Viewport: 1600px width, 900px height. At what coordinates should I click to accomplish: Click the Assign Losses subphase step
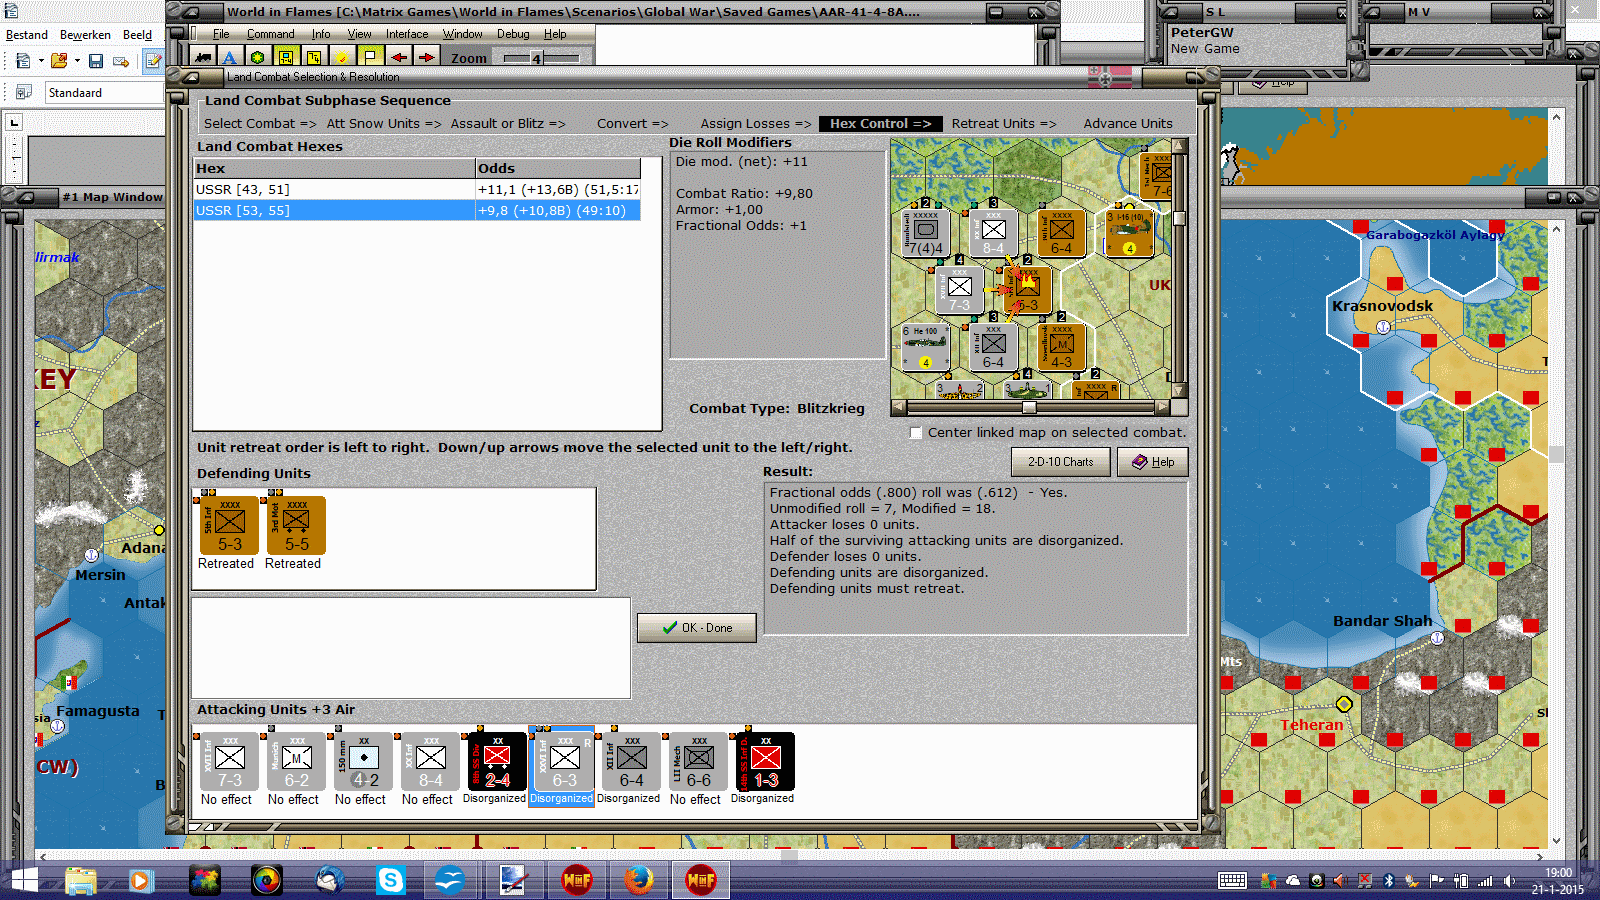[x=756, y=124]
